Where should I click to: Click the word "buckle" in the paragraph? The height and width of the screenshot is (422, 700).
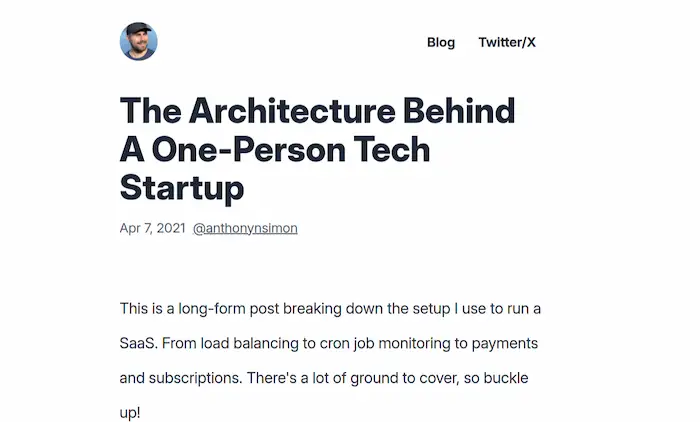point(506,378)
